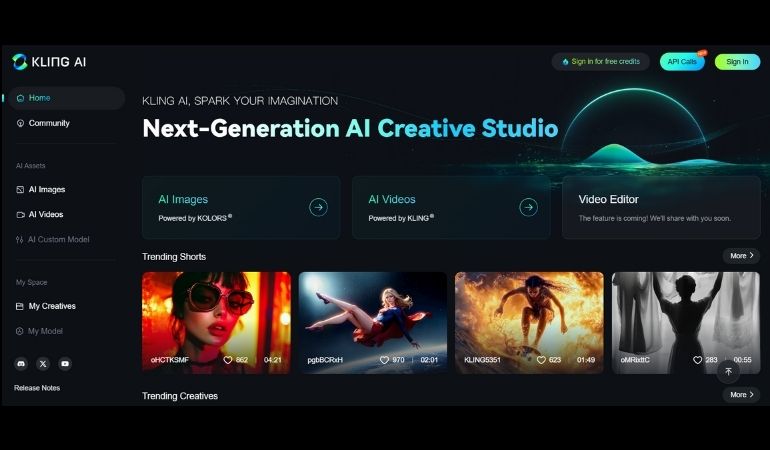
Task: Click the Community sidebar icon
Action: (20, 123)
